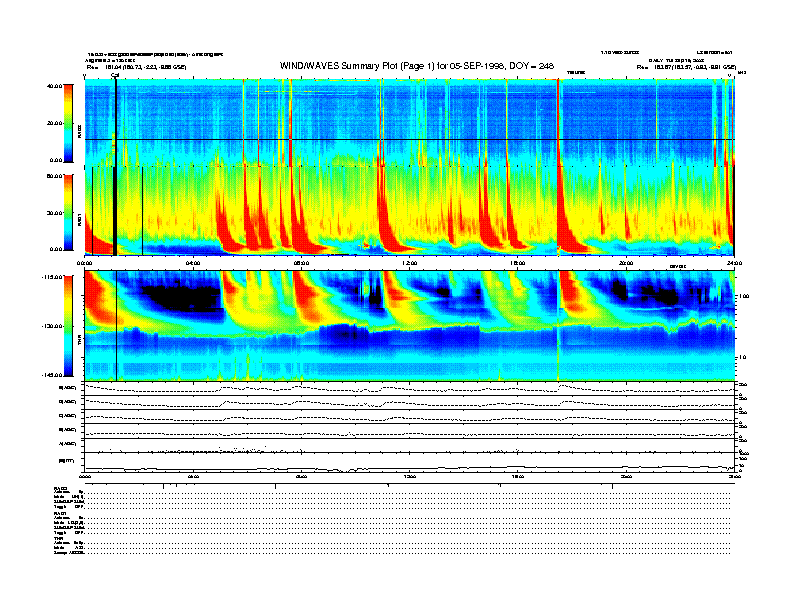
Task: Click the TNR color scale bar
Action: [68, 326]
